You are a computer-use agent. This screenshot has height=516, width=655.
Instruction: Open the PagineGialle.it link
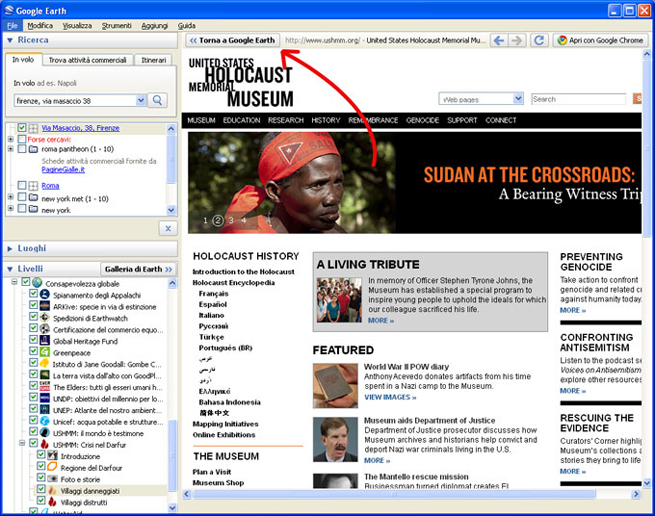pyautogui.click(x=63, y=169)
